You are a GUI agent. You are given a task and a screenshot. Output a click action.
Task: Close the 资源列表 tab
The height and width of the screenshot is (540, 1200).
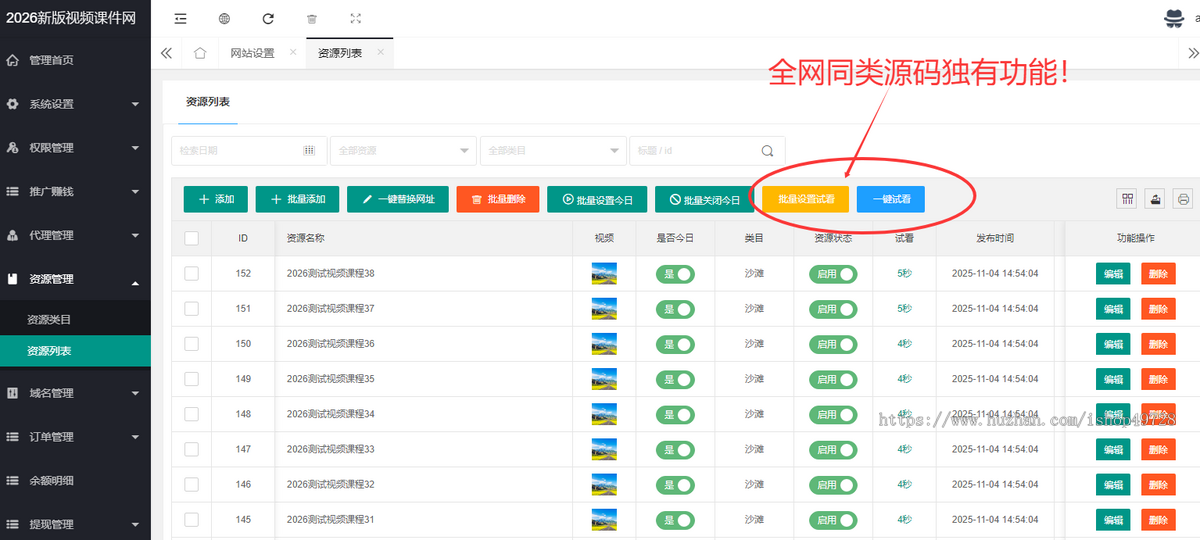click(x=380, y=52)
